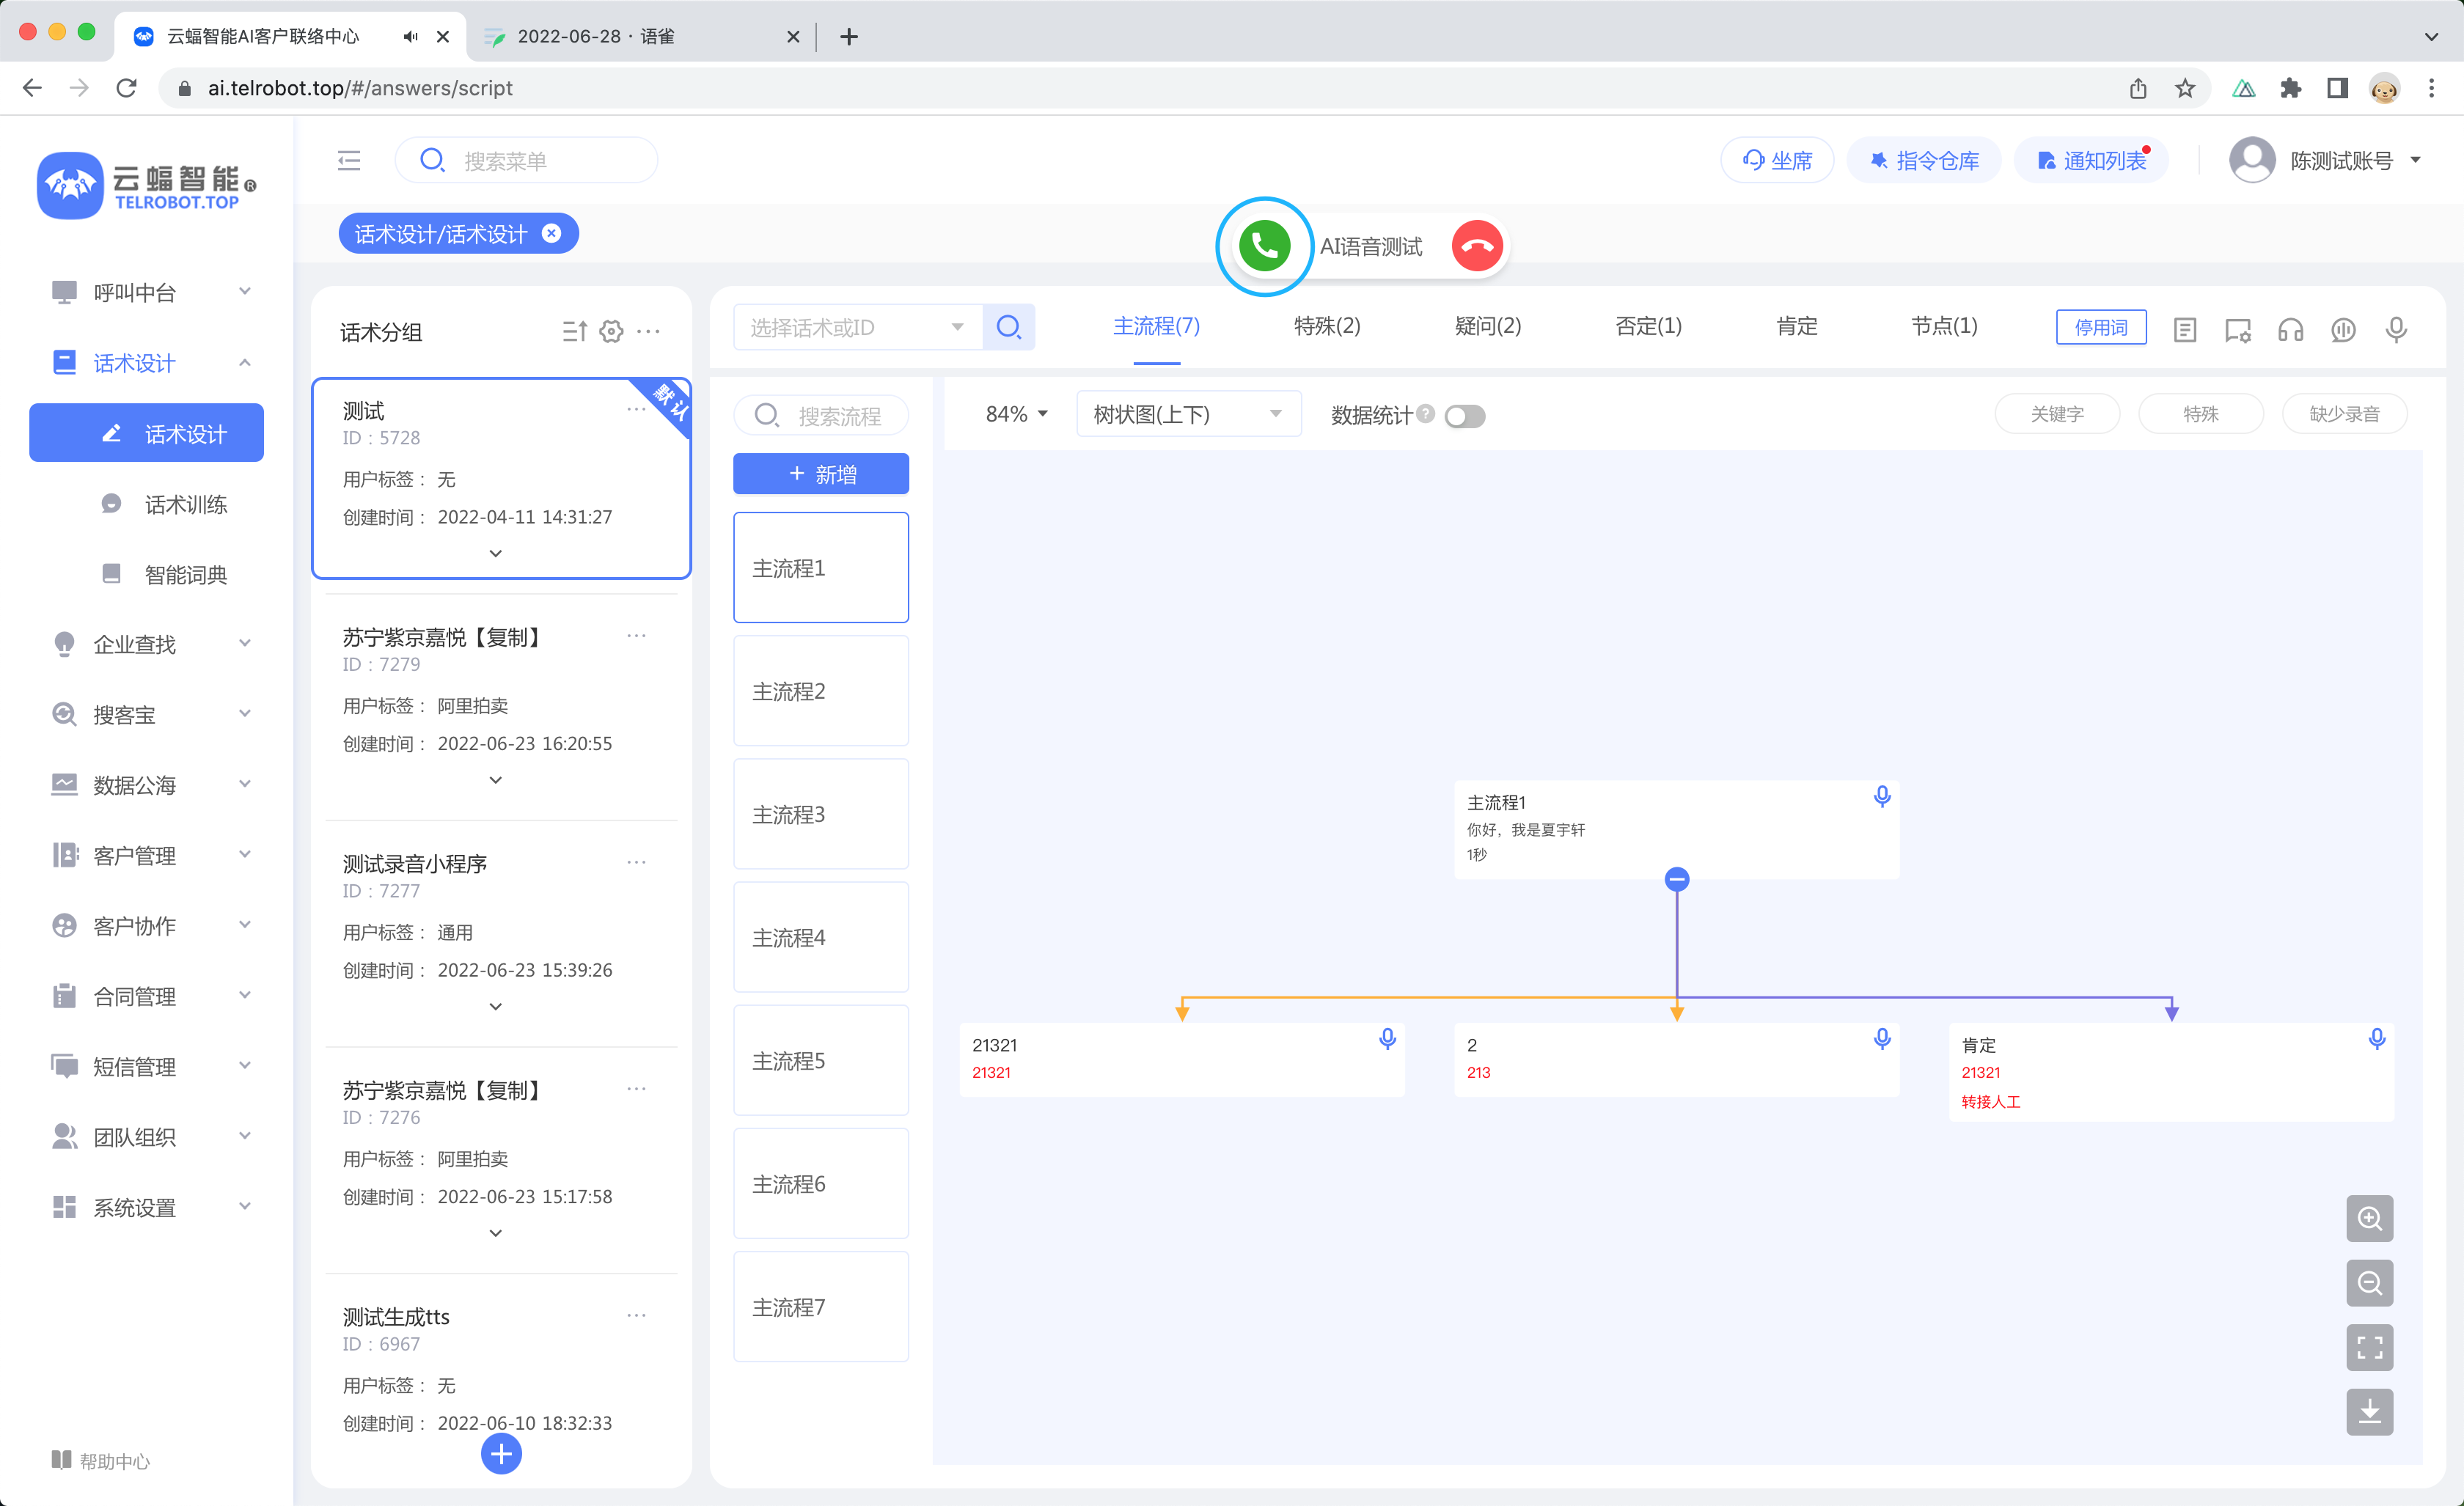Click the headphones icon in top toolbar

click(x=2290, y=329)
